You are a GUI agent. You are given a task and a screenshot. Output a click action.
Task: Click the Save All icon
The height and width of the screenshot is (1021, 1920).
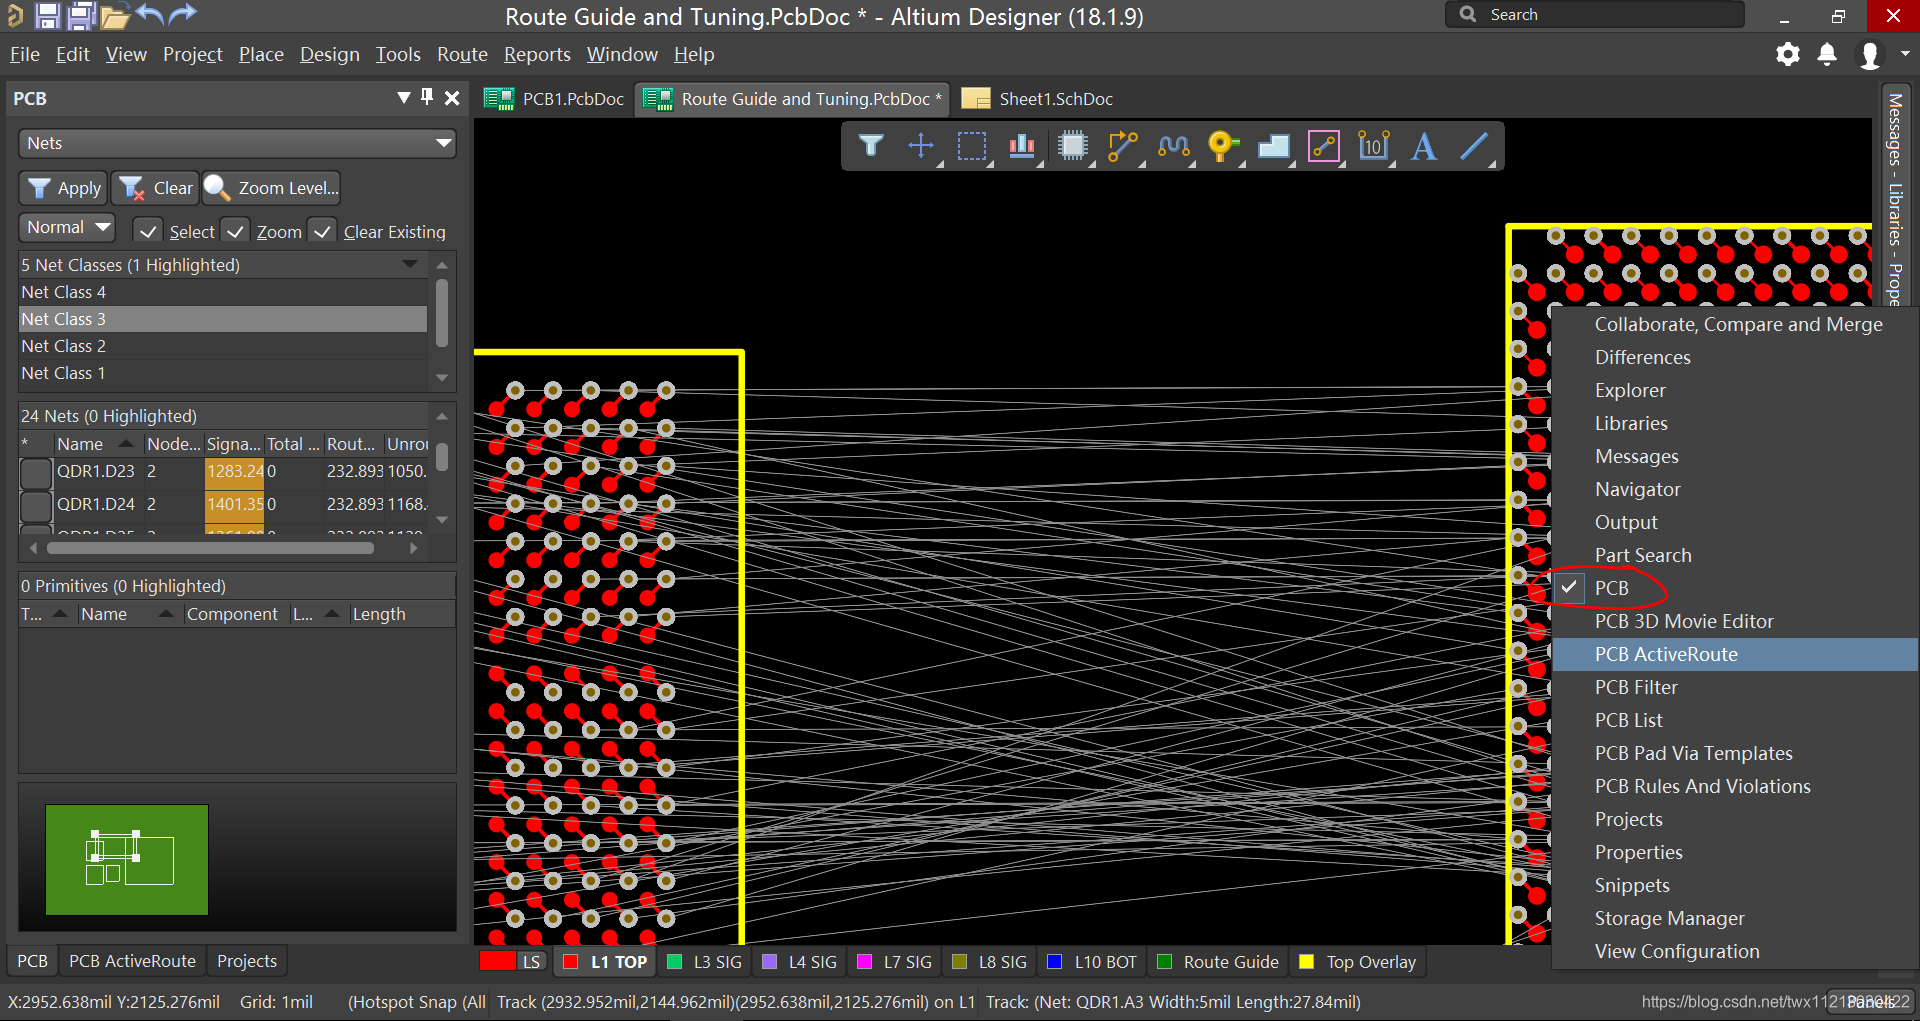pyautogui.click(x=81, y=15)
